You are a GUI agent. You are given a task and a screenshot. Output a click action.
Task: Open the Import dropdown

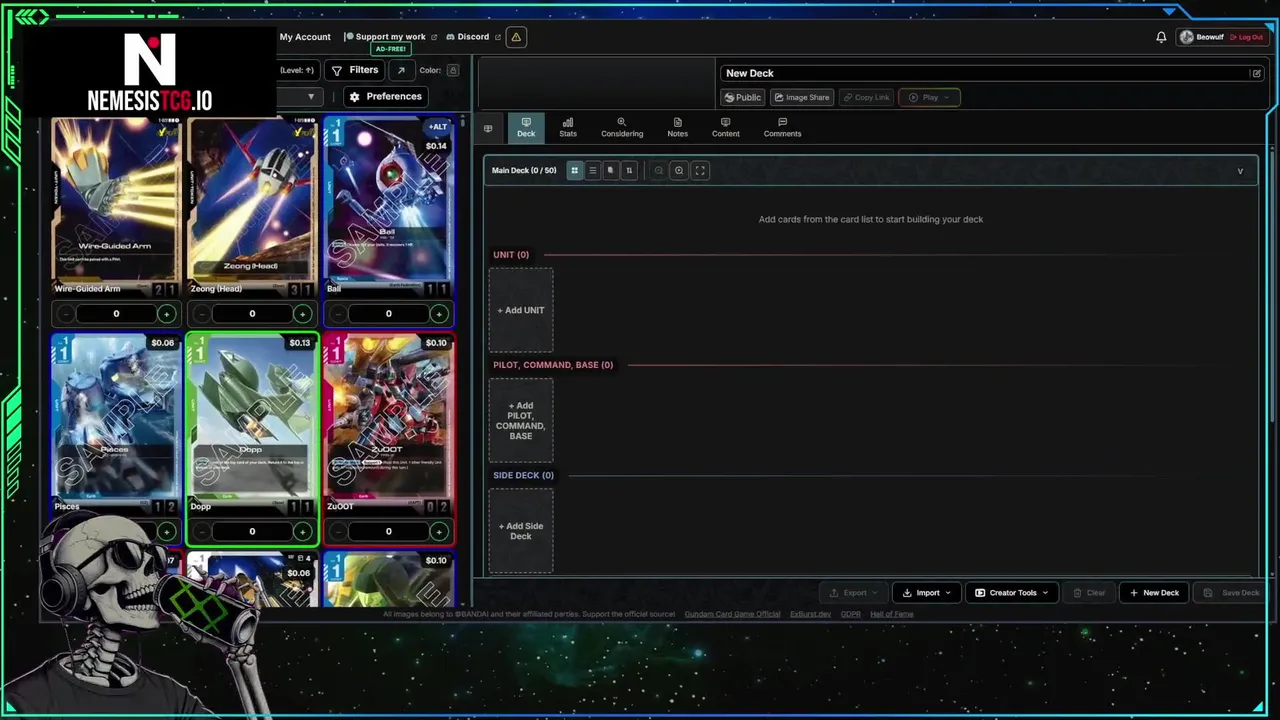coord(927,593)
